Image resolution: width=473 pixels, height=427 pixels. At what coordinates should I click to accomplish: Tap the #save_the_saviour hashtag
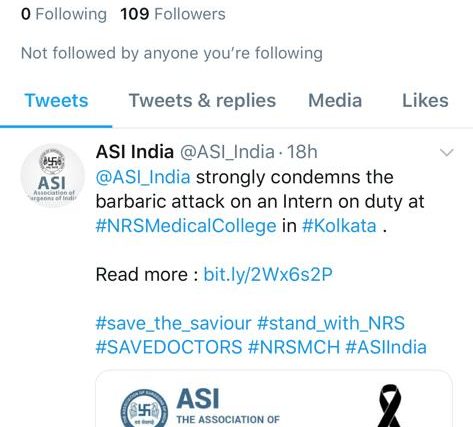pos(173,323)
